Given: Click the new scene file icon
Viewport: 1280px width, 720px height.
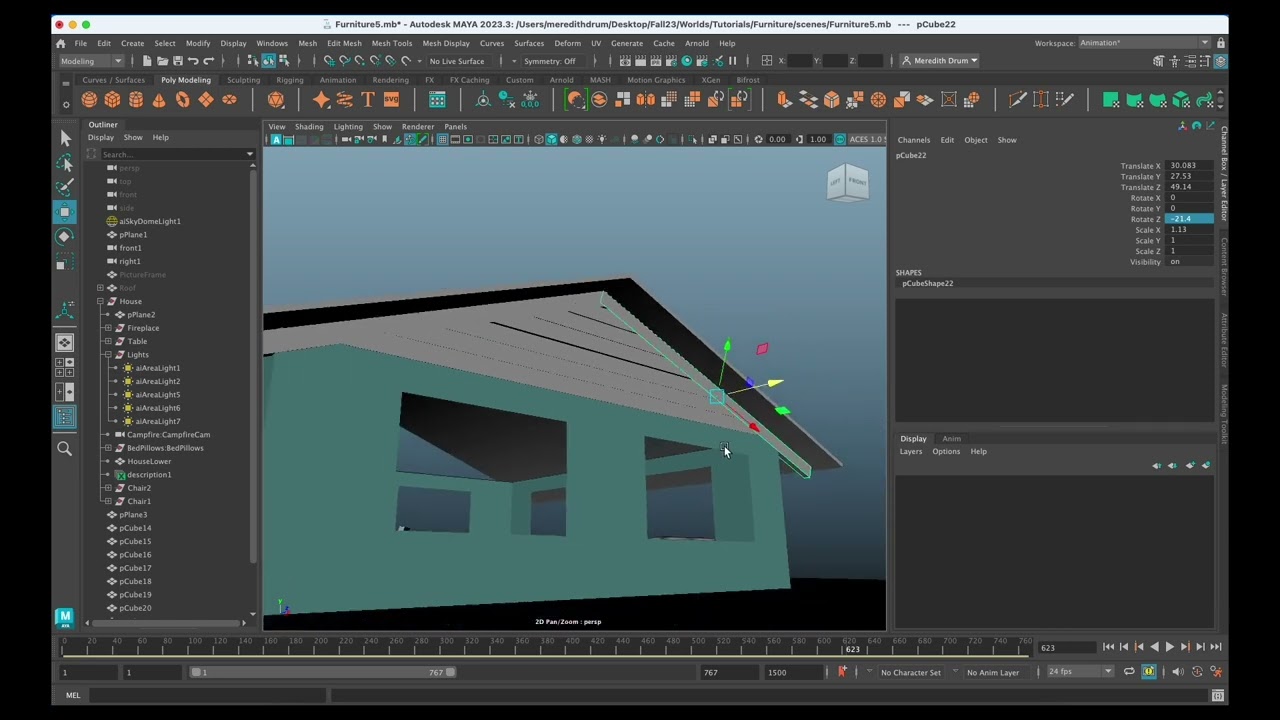Looking at the screenshot, I should pyautogui.click(x=147, y=61).
